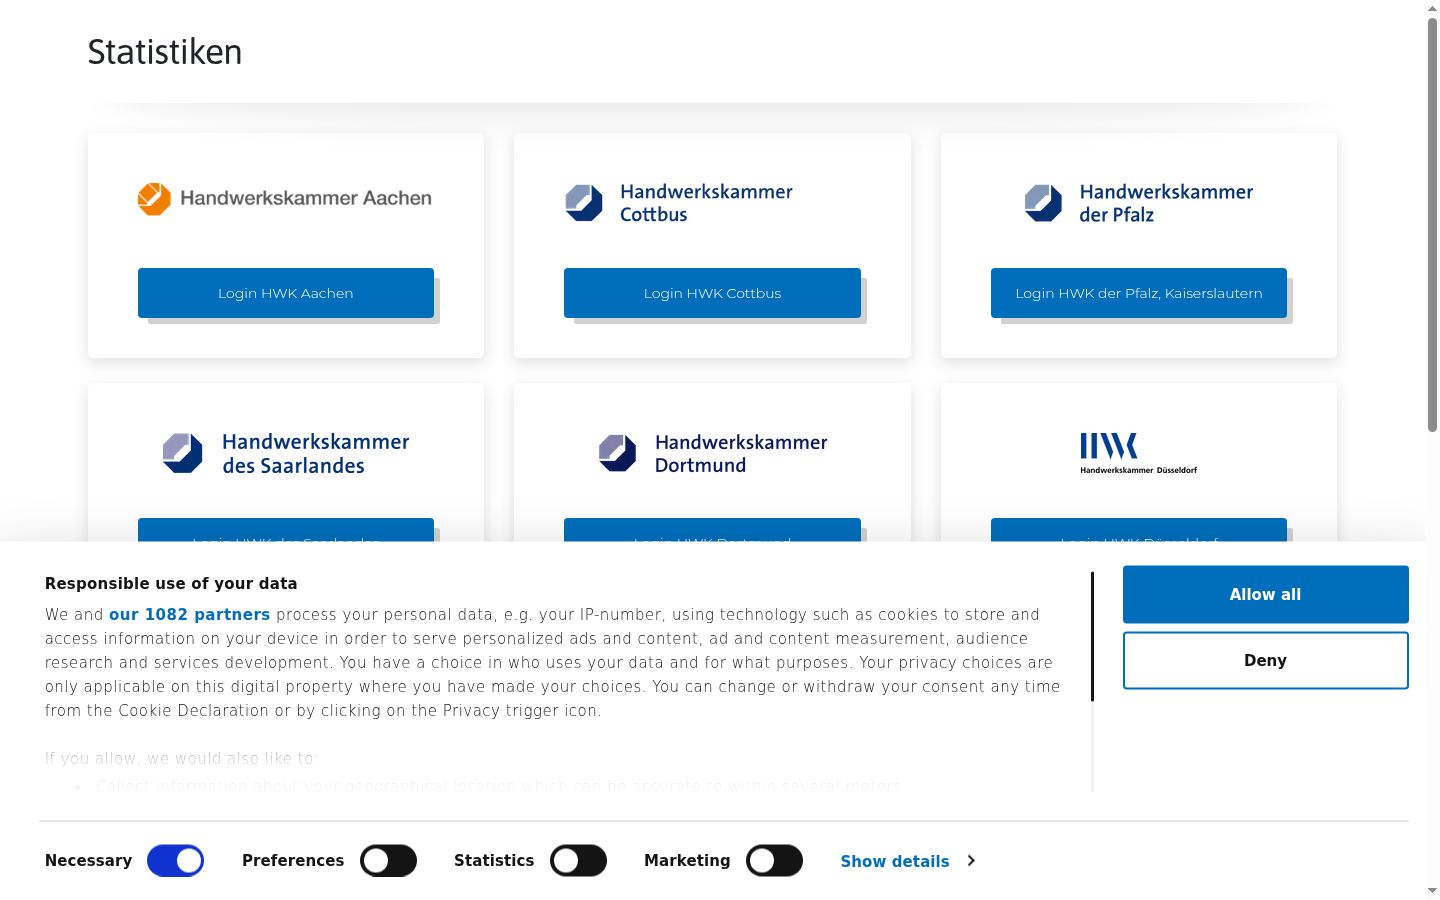Click the Handwerkskammer Dortmund name text
The height and width of the screenshot is (900, 1440).
tap(741, 453)
